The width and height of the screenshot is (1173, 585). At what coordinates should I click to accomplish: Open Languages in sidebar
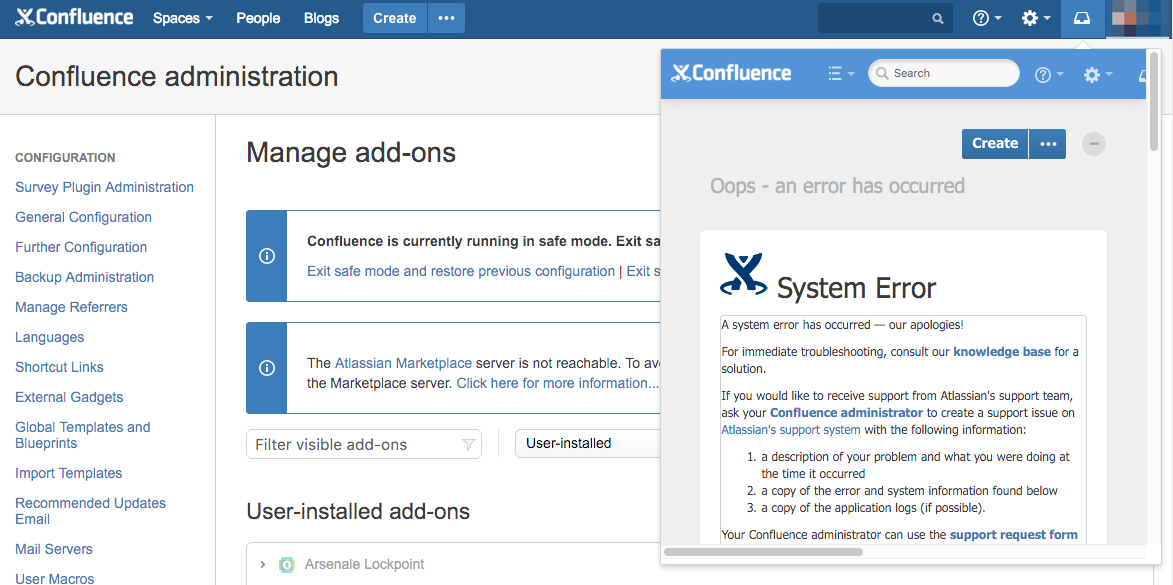point(49,337)
